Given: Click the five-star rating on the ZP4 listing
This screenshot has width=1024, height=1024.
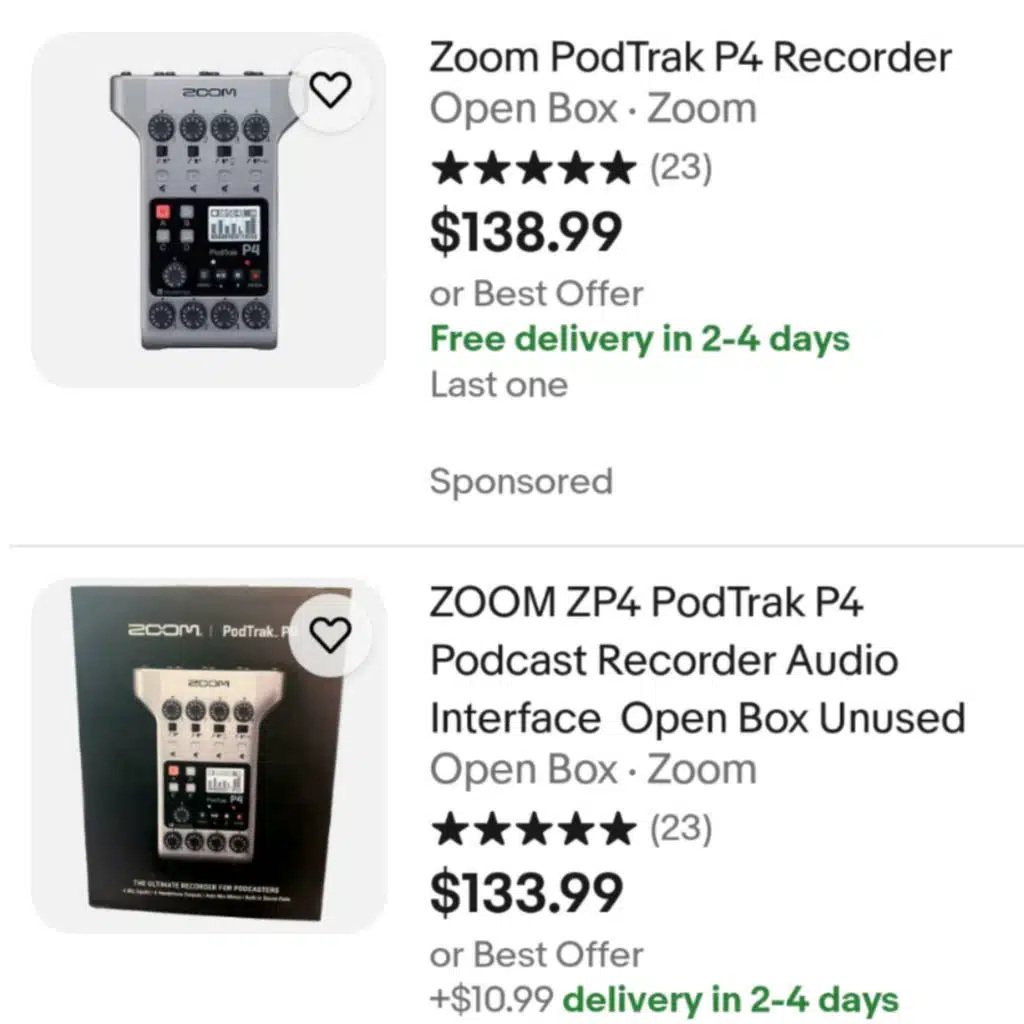Looking at the screenshot, I should point(534,829).
